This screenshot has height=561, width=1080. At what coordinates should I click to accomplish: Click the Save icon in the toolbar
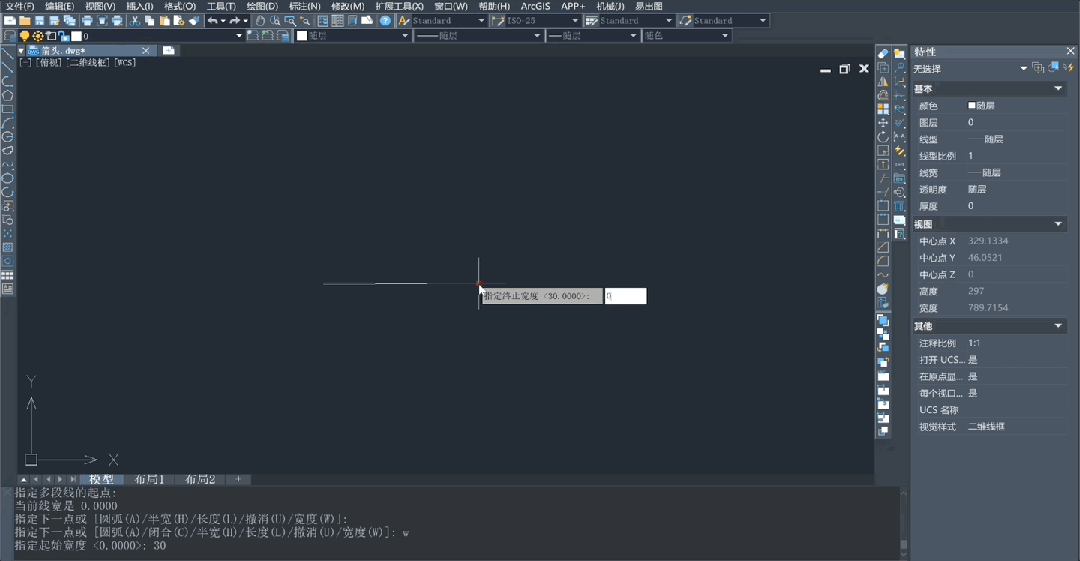39,20
